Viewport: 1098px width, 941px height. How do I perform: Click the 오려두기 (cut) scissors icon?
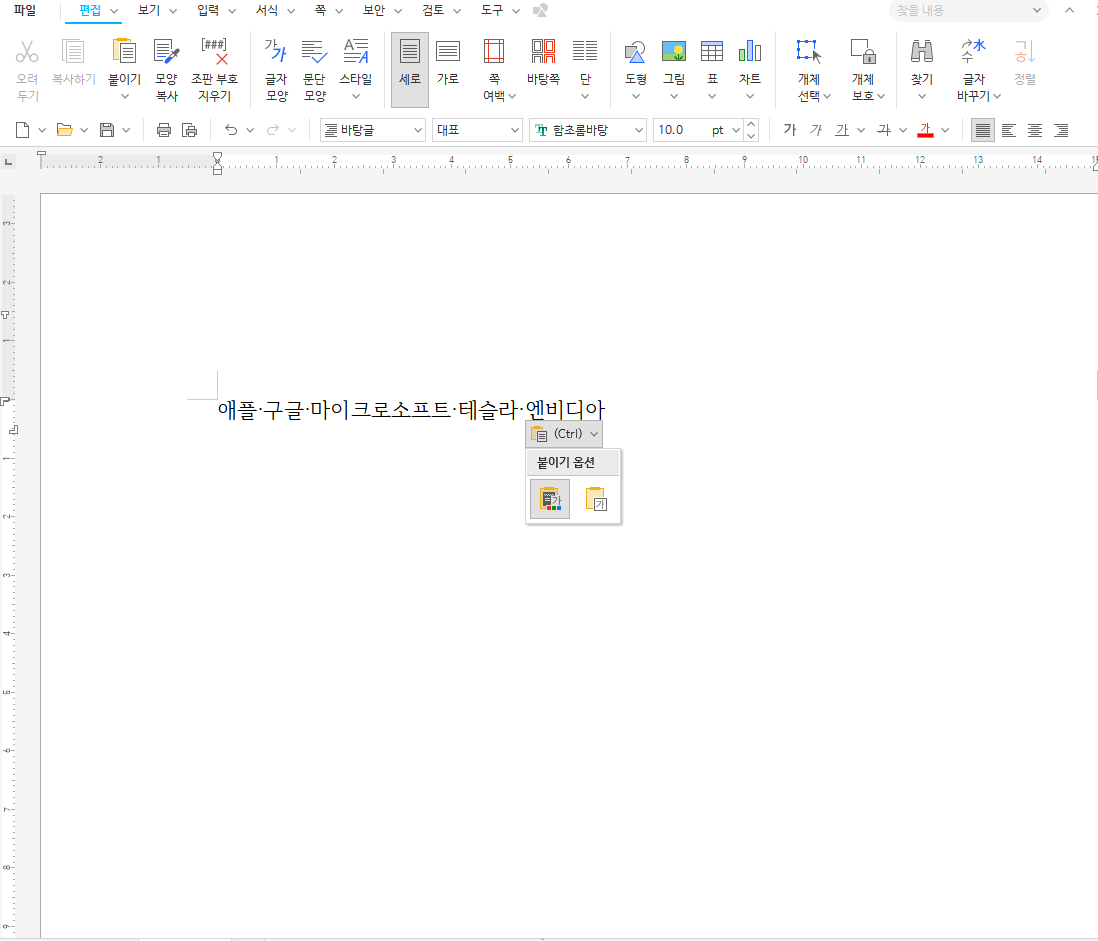click(27, 52)
